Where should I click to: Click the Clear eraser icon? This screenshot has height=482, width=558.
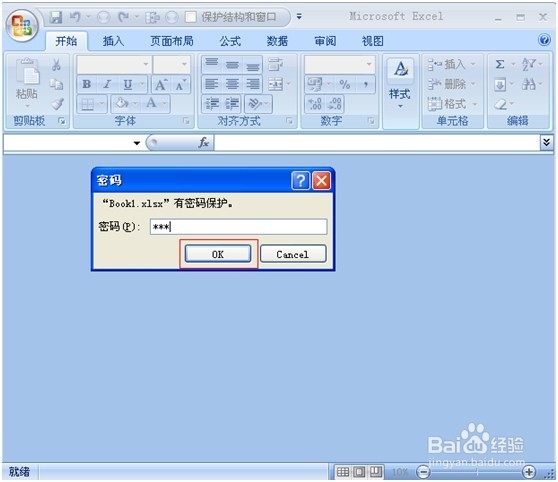pyautogui.click(x=500, y=104)
